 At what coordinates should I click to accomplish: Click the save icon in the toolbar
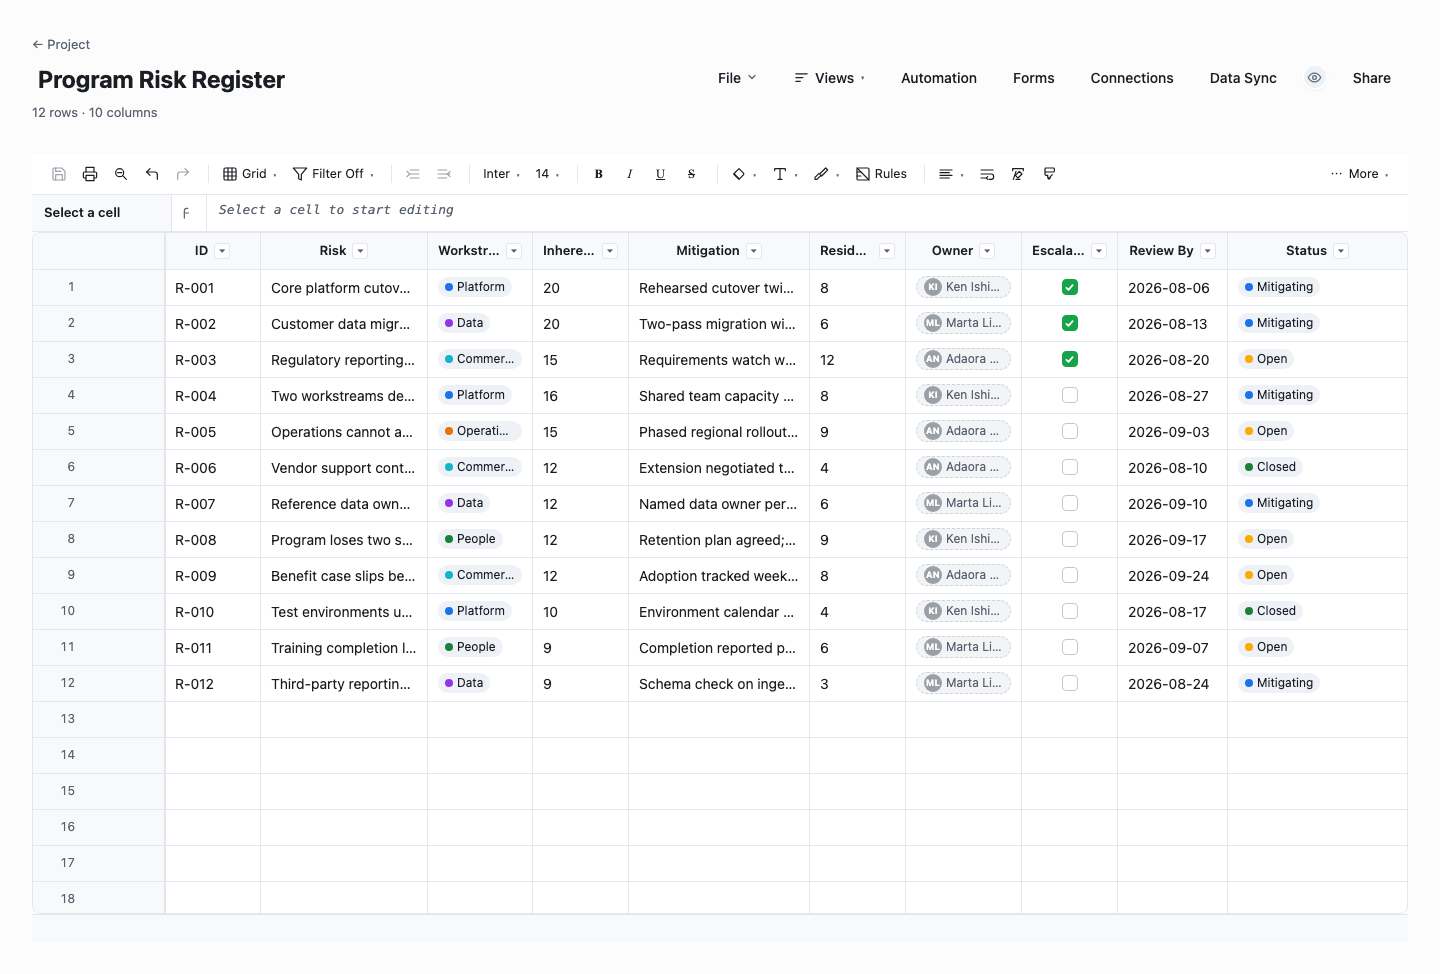point(59,174)
